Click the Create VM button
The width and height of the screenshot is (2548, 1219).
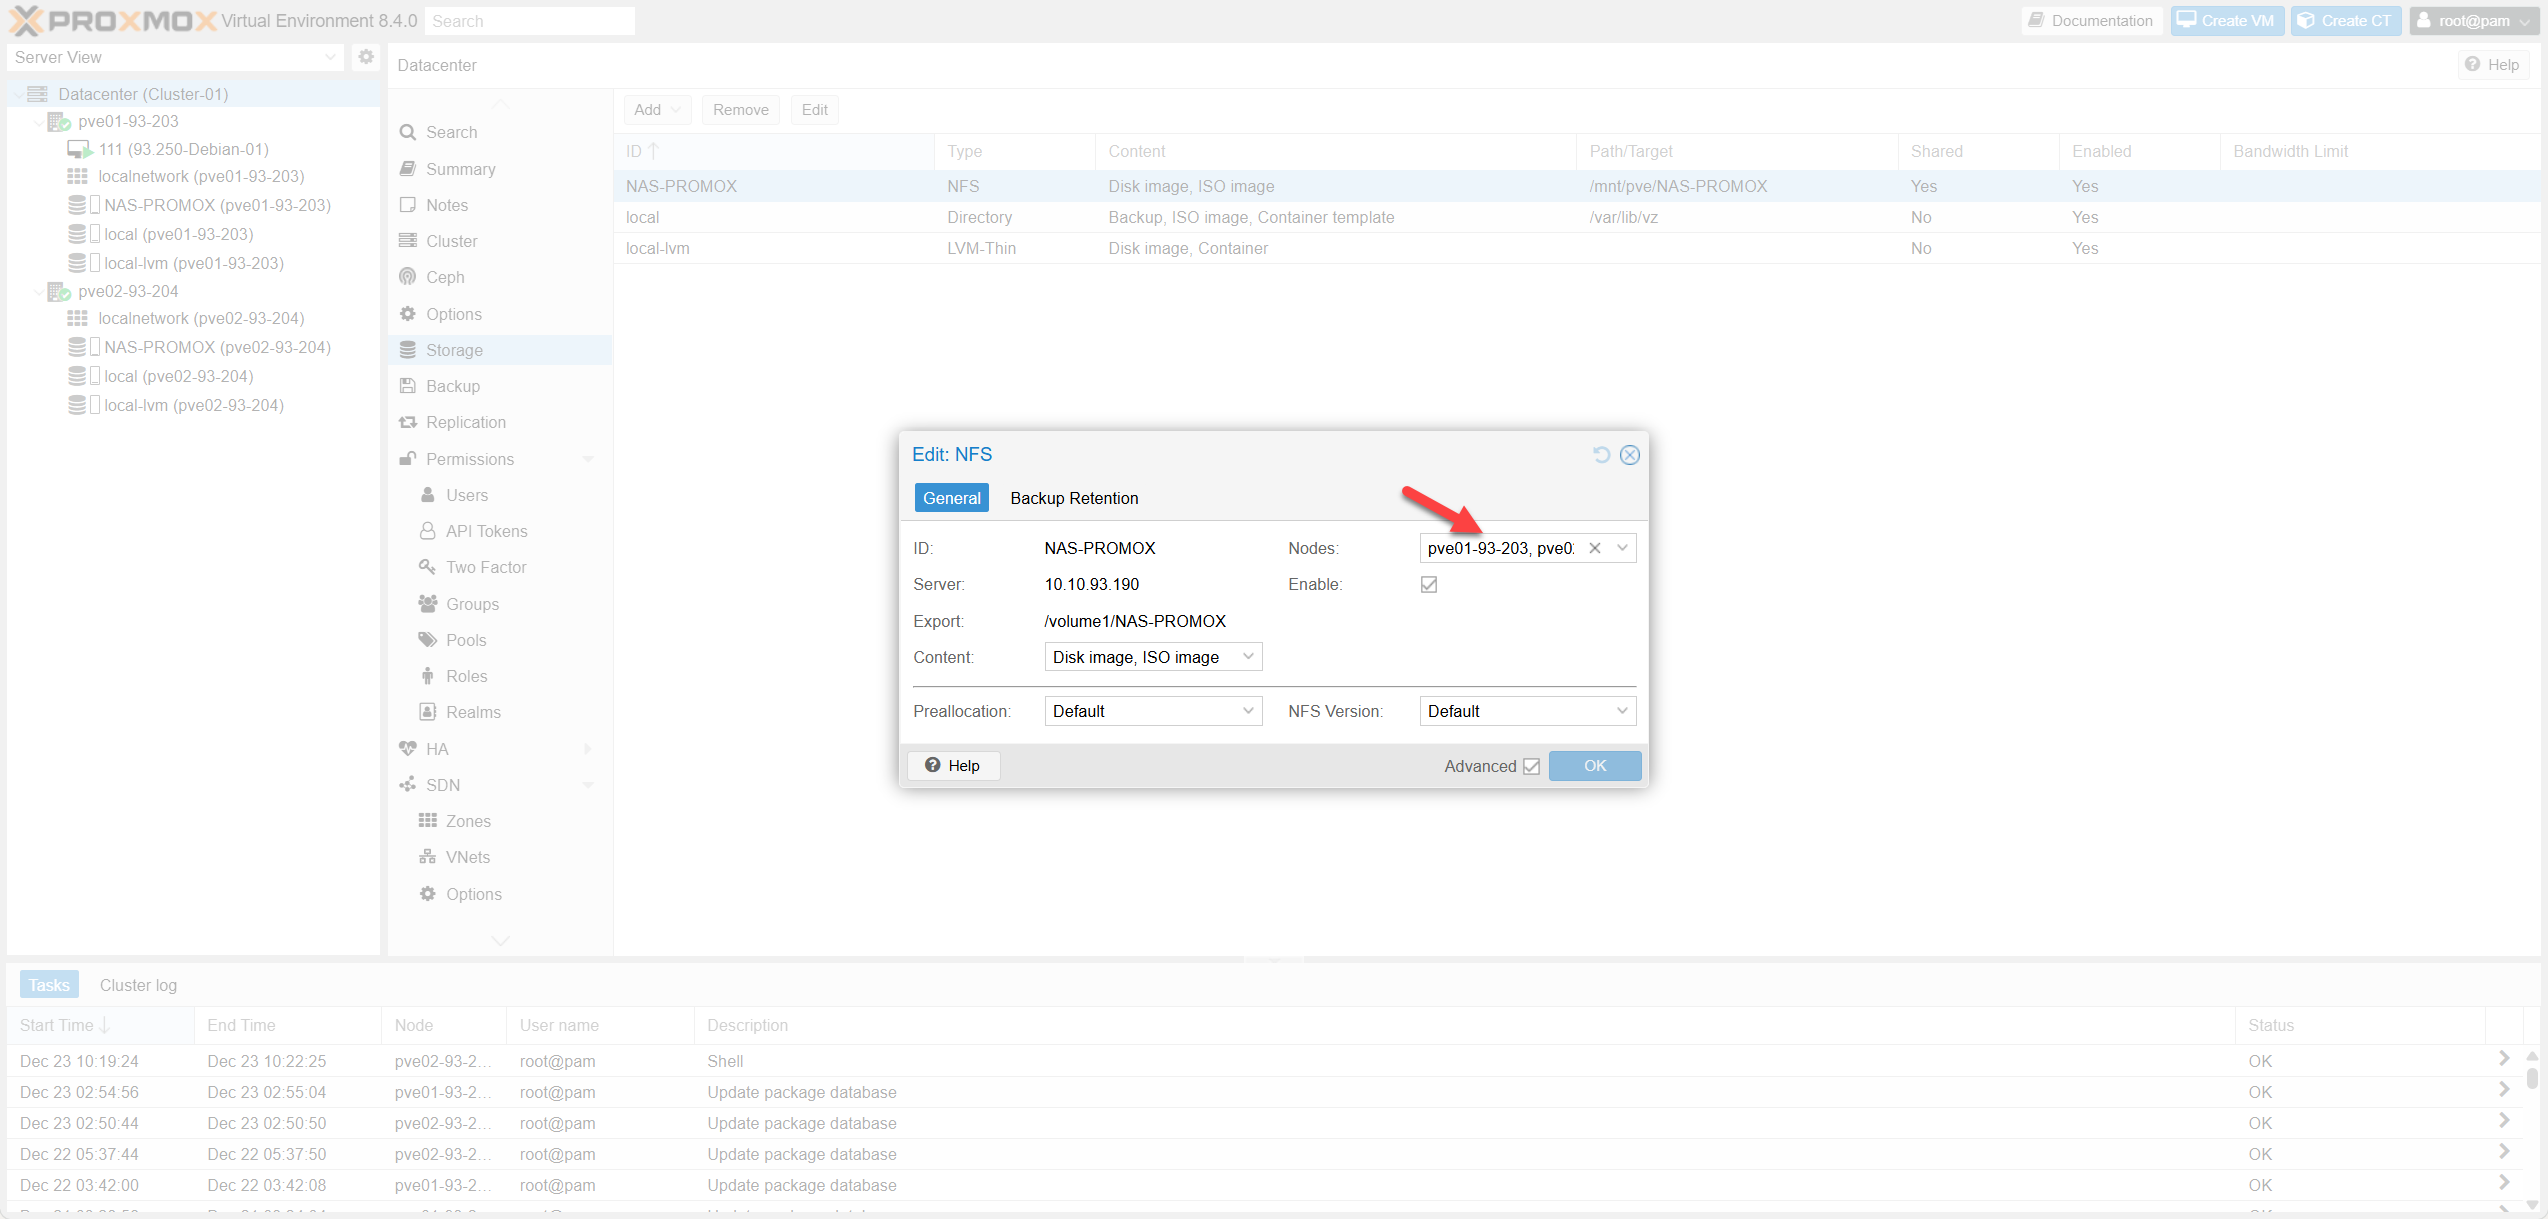(2226, 20)
